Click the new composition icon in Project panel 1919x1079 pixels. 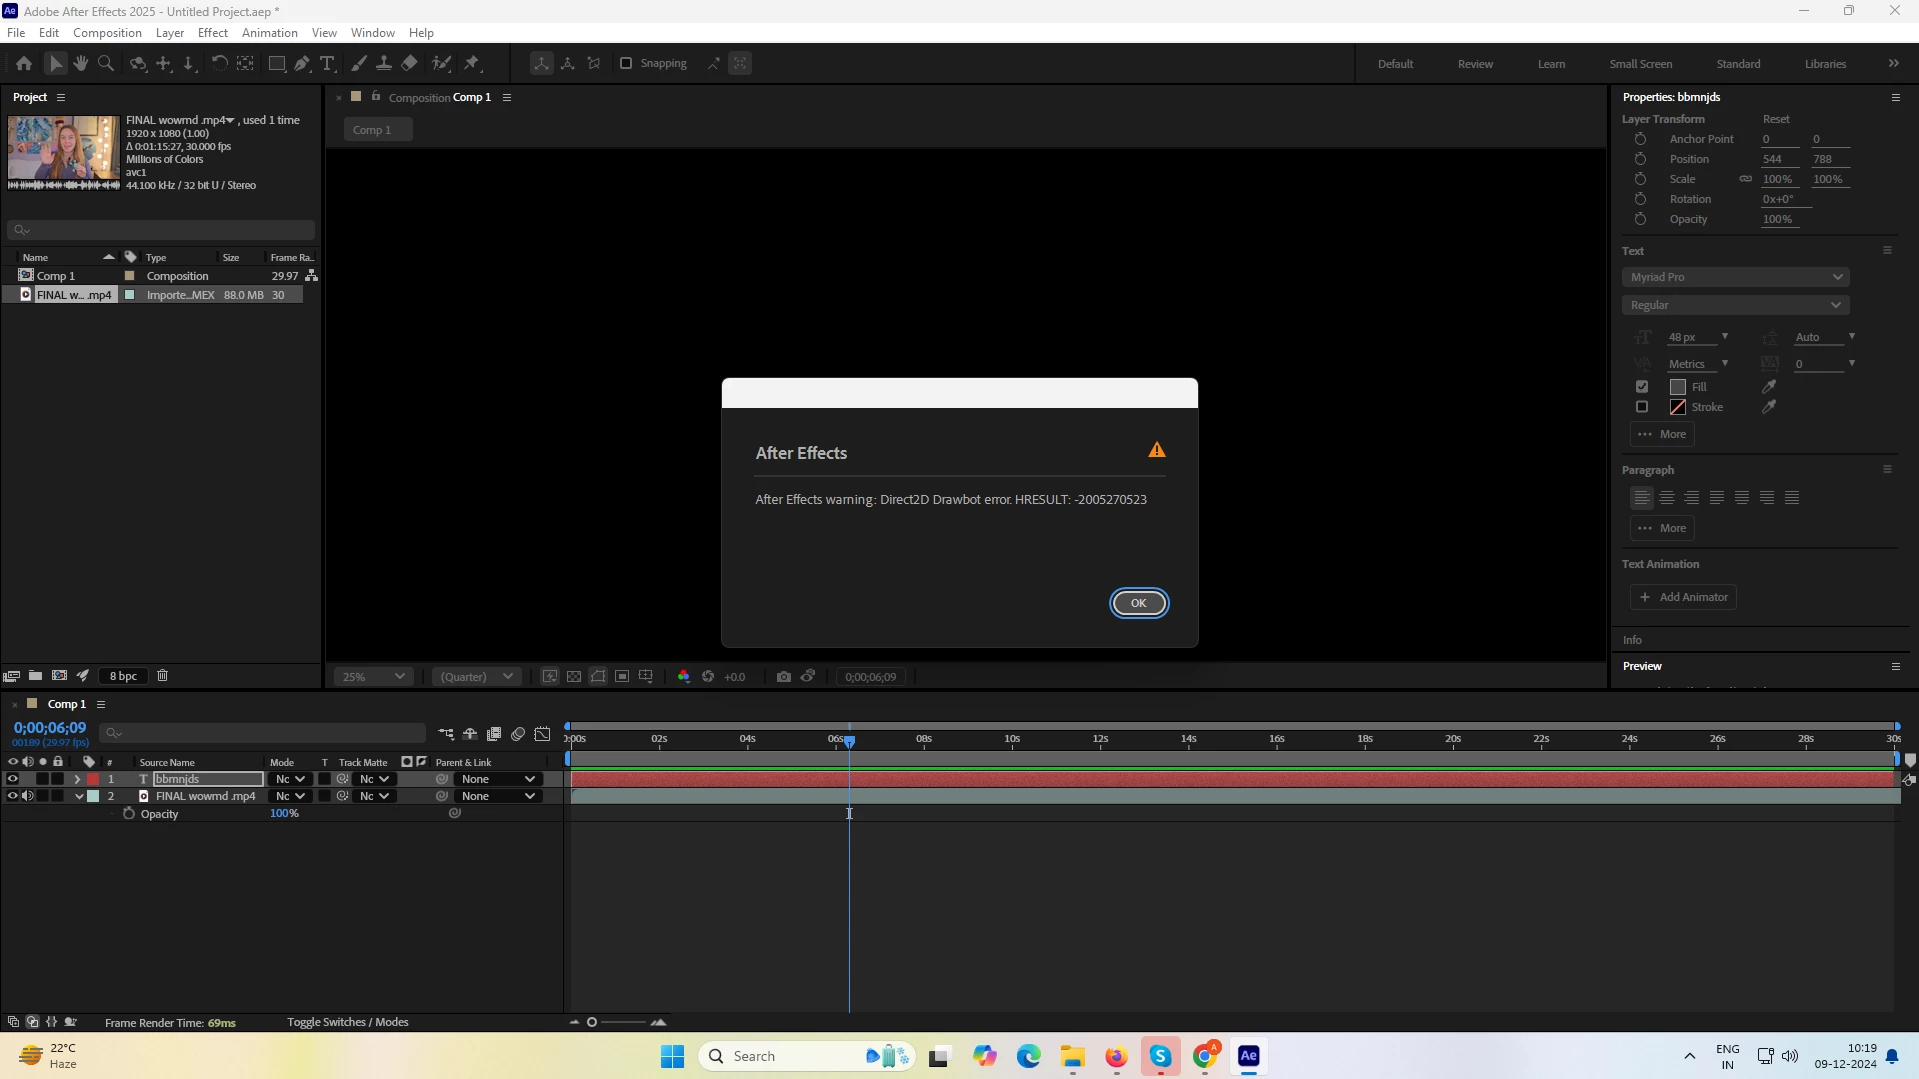(59, 676)
